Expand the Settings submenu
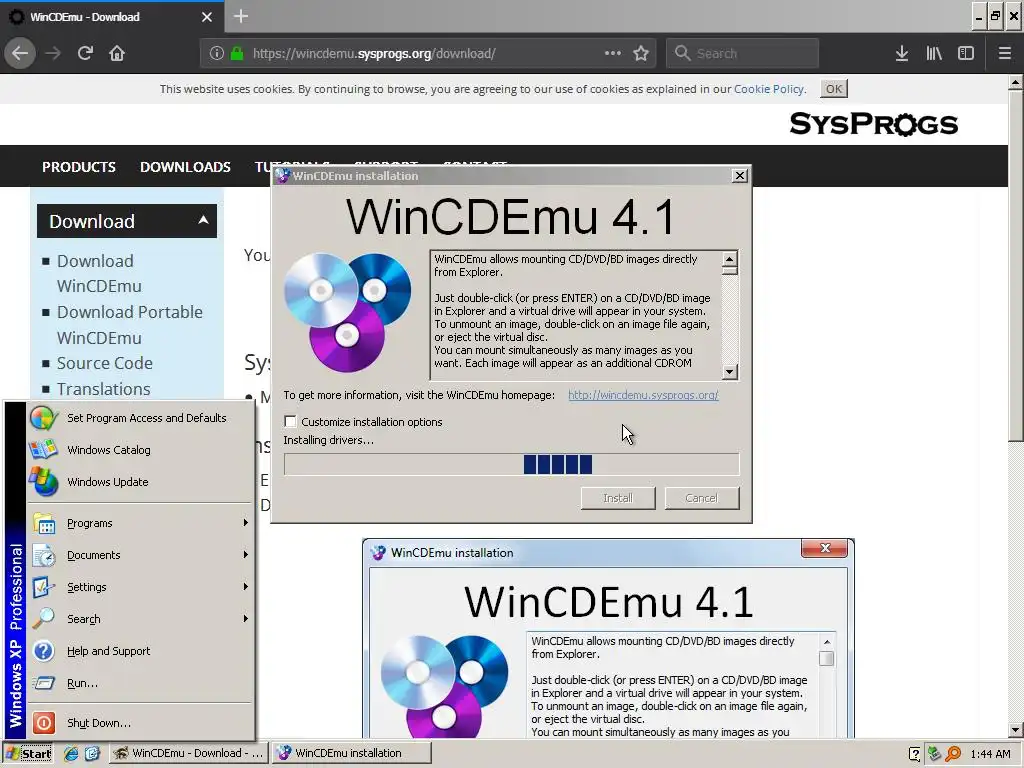This screenshot has height=768, width=1024. click(140, 587)
